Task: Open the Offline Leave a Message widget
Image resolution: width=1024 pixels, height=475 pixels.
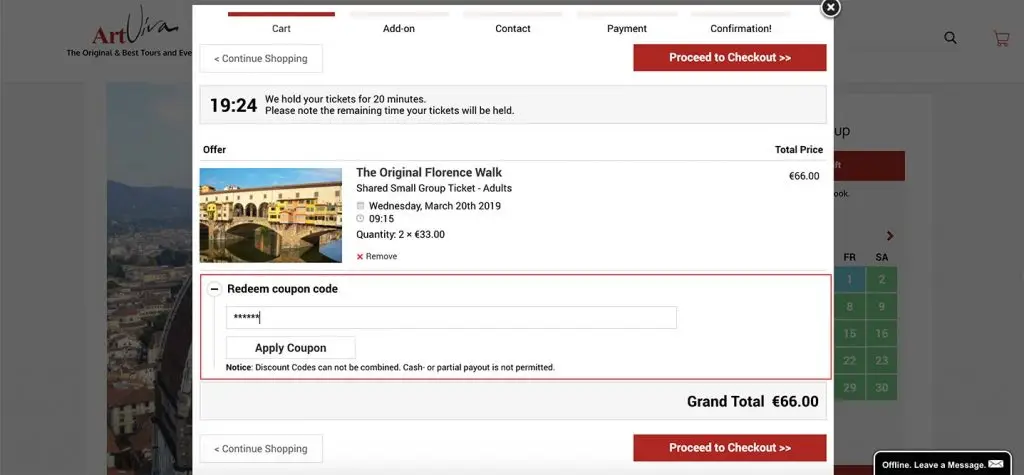Action: click(x=942, y=464)
